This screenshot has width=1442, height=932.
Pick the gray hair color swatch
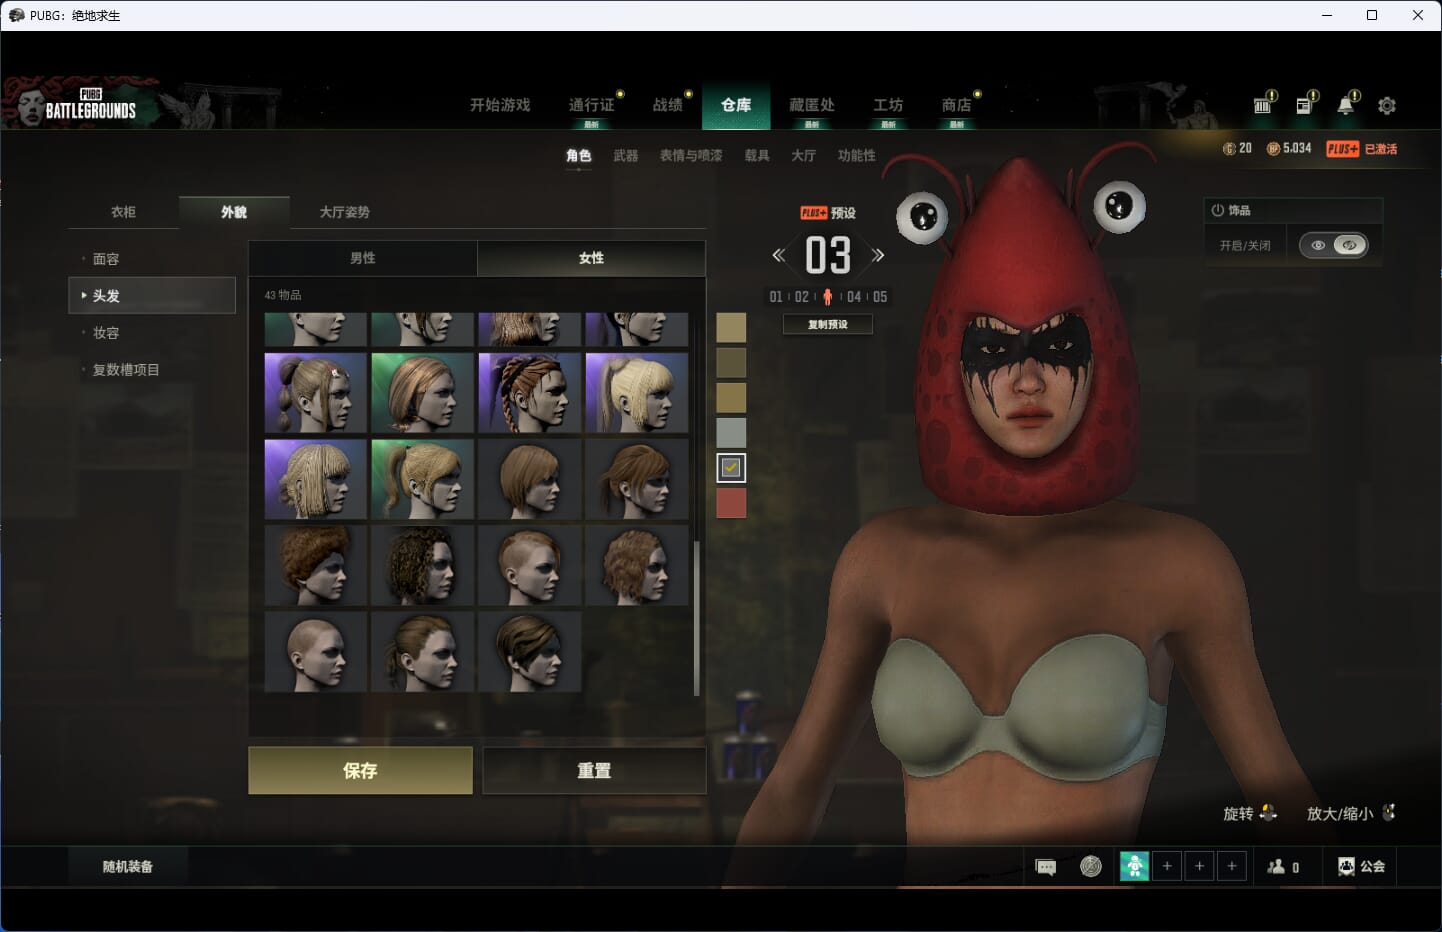[x=731, y=432]
